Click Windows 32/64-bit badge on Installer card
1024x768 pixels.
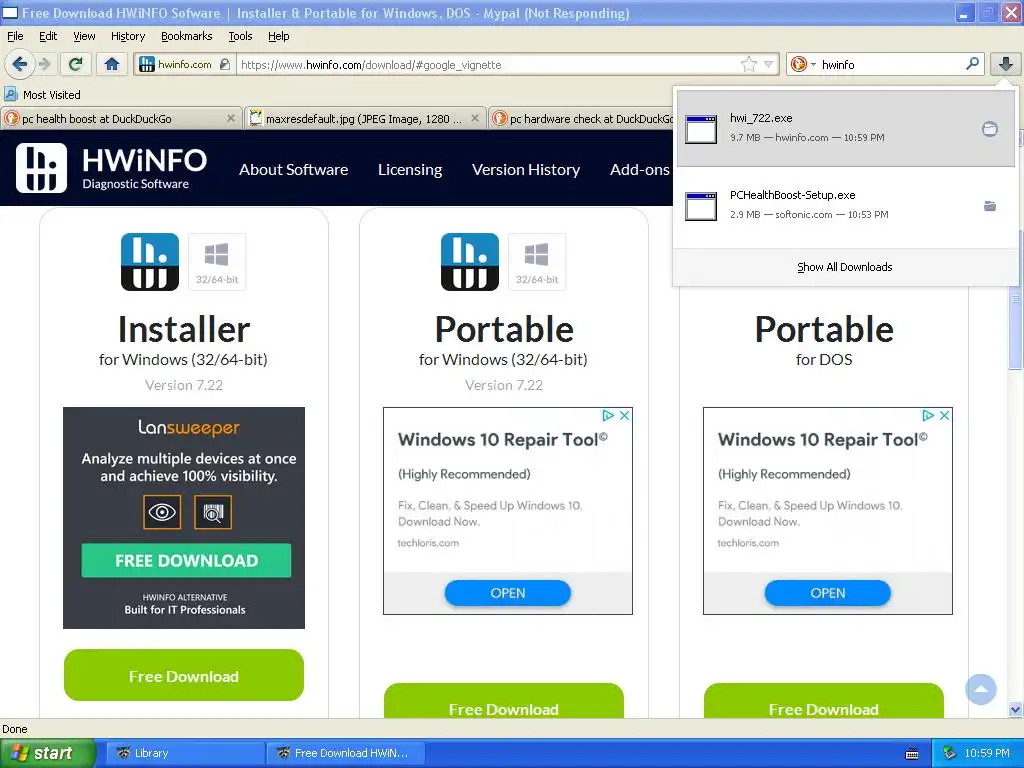217,262
